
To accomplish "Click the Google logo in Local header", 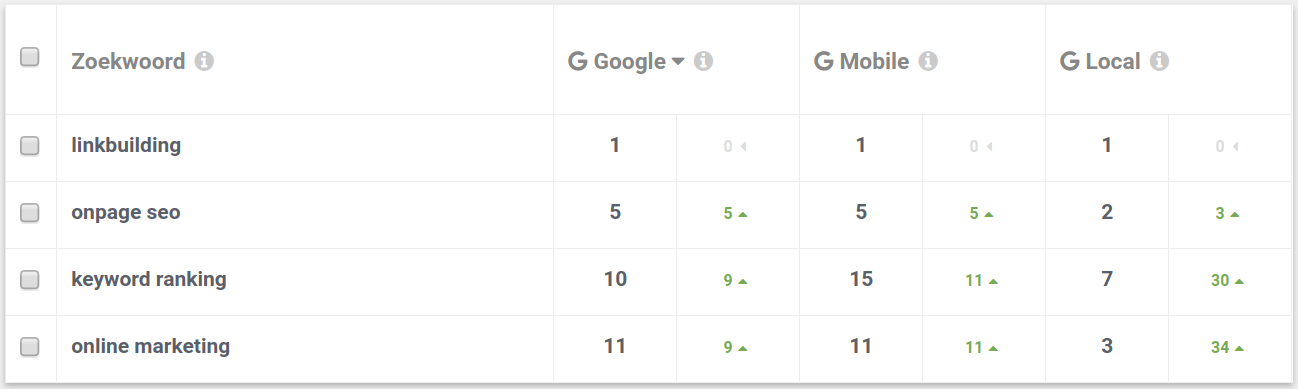I will click(x=1070, y=62).
